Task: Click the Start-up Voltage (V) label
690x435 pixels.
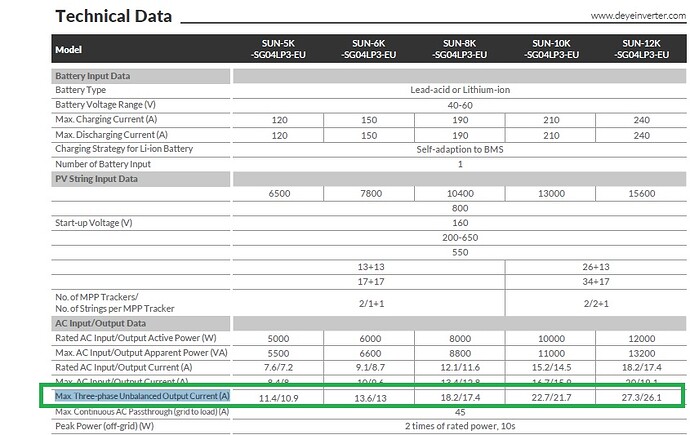Action: coord(93,223)
